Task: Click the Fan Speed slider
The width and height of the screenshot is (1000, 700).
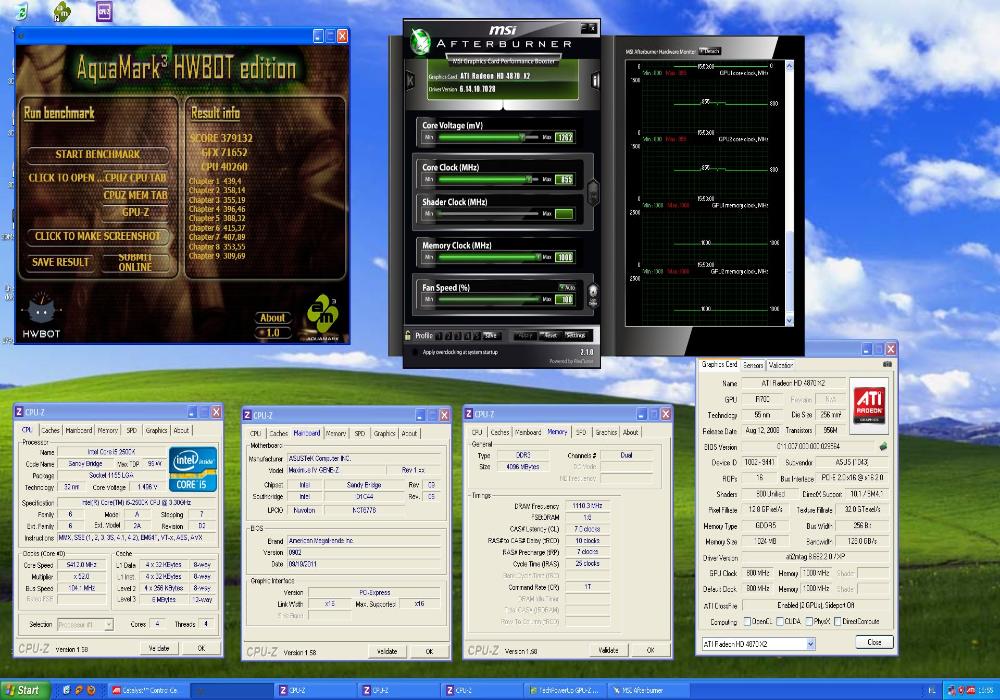Action: (x=489, y=299)
